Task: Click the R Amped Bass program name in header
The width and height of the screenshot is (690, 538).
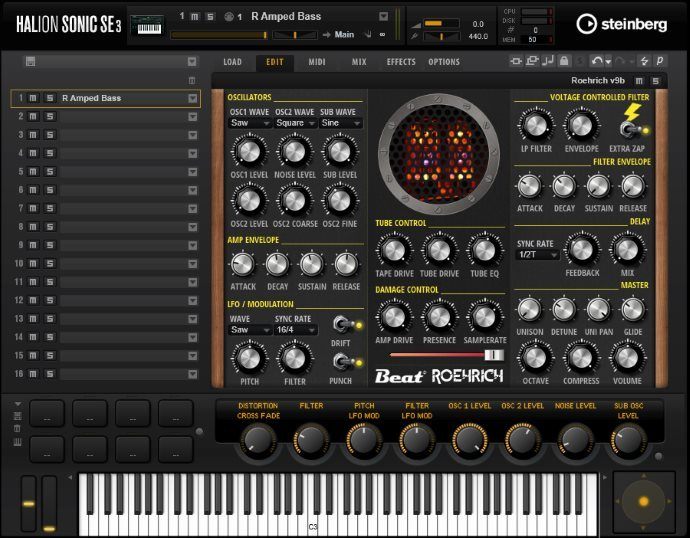Action: click(x=286, y=17)
